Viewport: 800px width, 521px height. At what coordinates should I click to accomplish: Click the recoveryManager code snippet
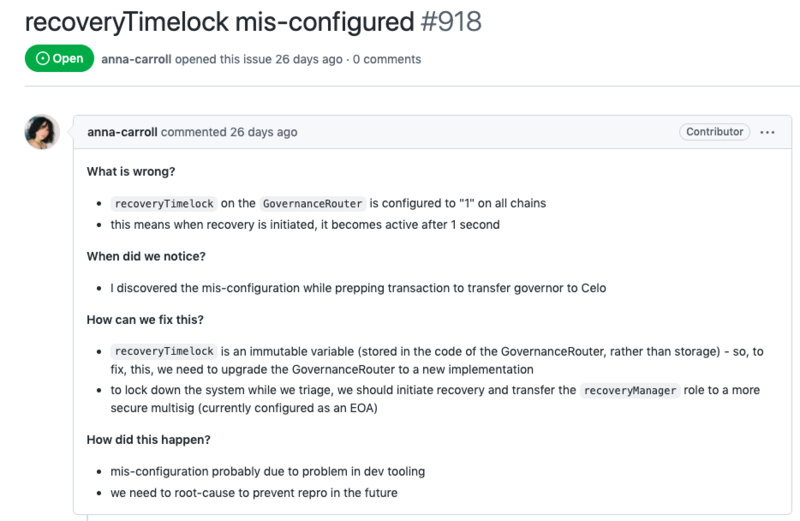(631, 390)
